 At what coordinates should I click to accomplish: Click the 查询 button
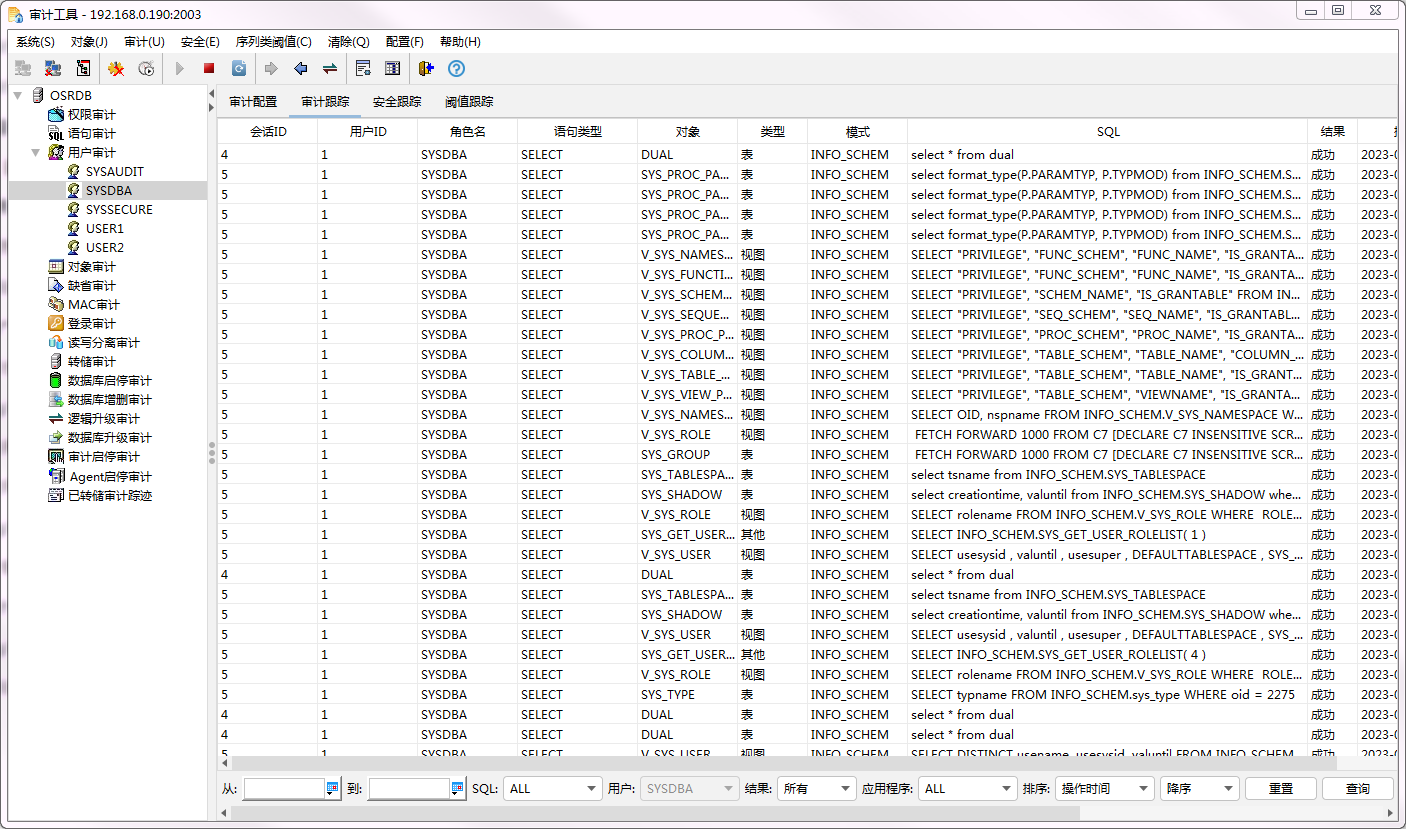click(1357, 788)
